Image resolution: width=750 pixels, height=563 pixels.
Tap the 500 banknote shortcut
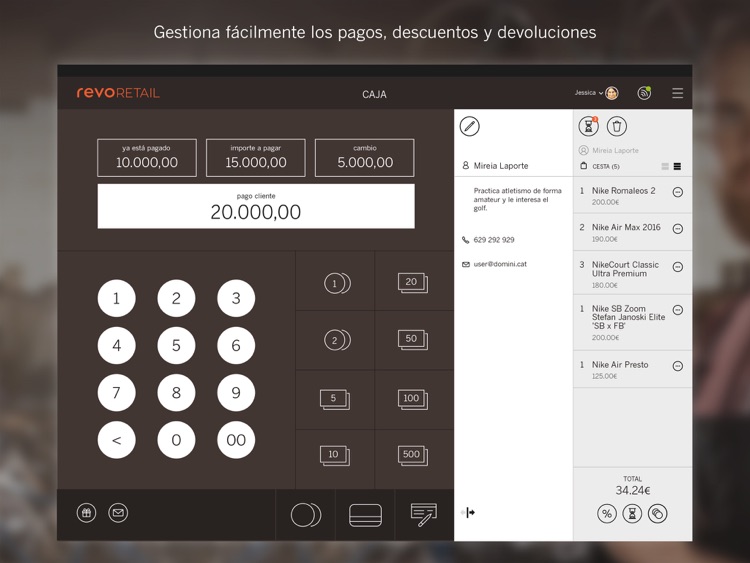pos(414,456)
